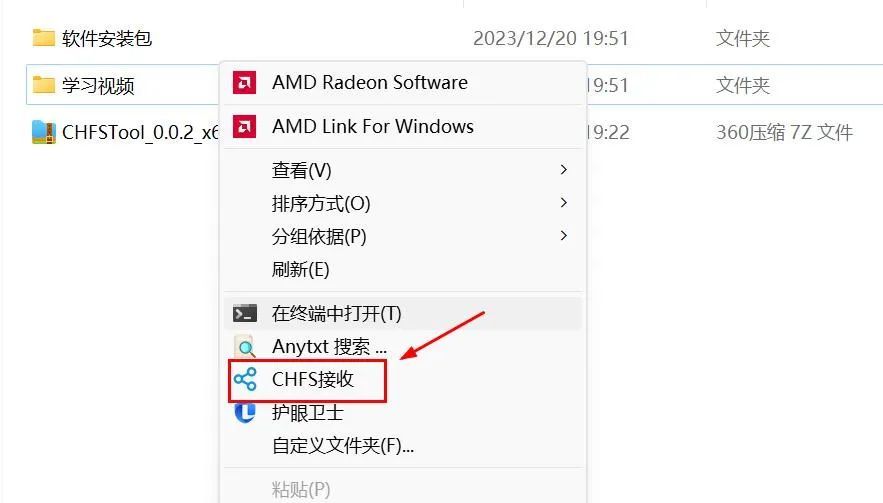The width and height of the screenshot is (883, 503).
Task: Click the 软件安装包 date 2023/12/20 19:51
Action: 551,38
